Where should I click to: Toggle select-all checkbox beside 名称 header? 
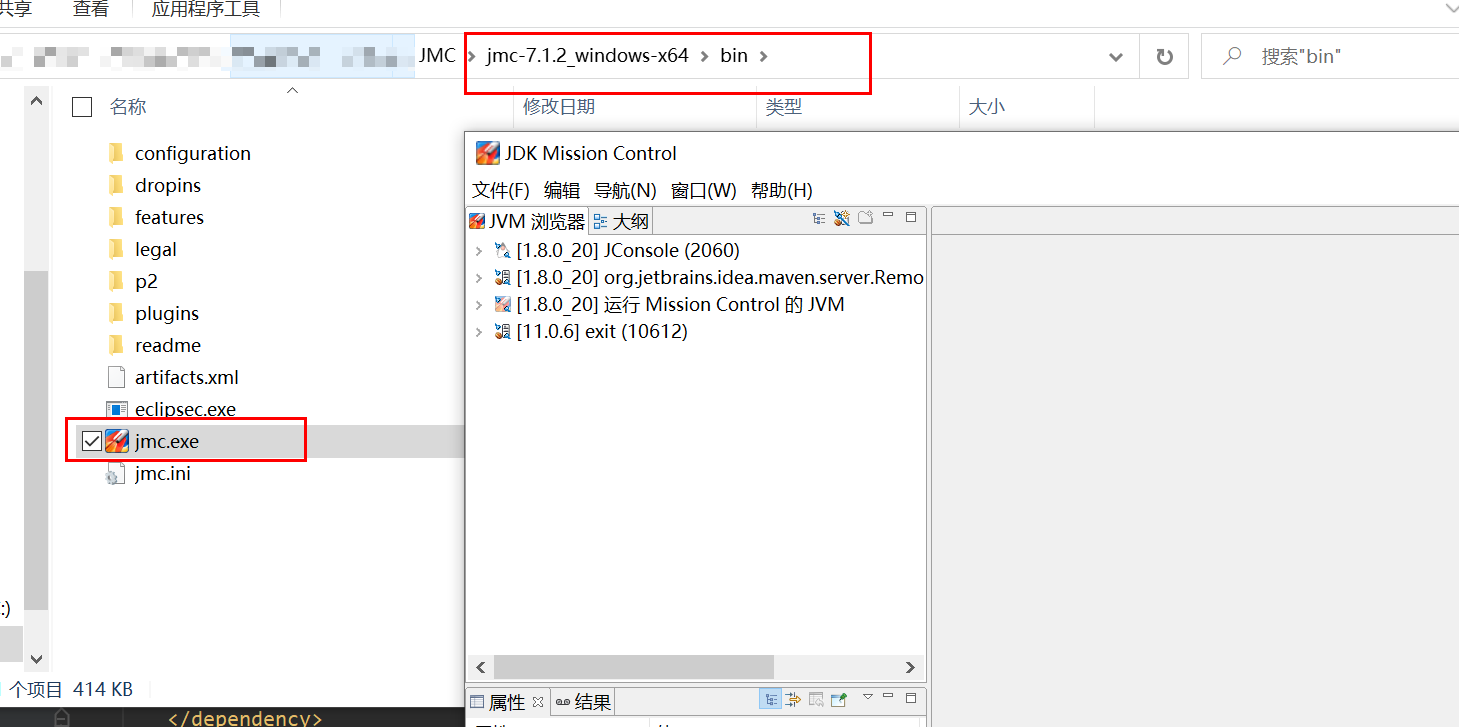[x=82, y=107]
